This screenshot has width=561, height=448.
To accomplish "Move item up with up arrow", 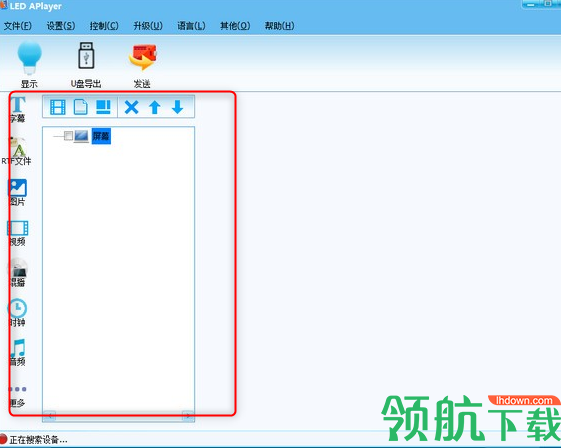I will click(x=155, y=107).
